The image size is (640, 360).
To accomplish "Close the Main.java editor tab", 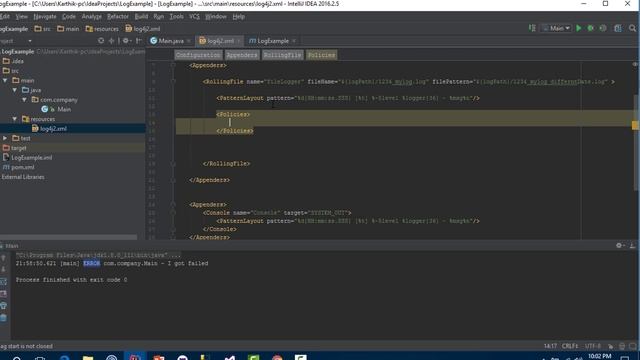I will (188, 41).
